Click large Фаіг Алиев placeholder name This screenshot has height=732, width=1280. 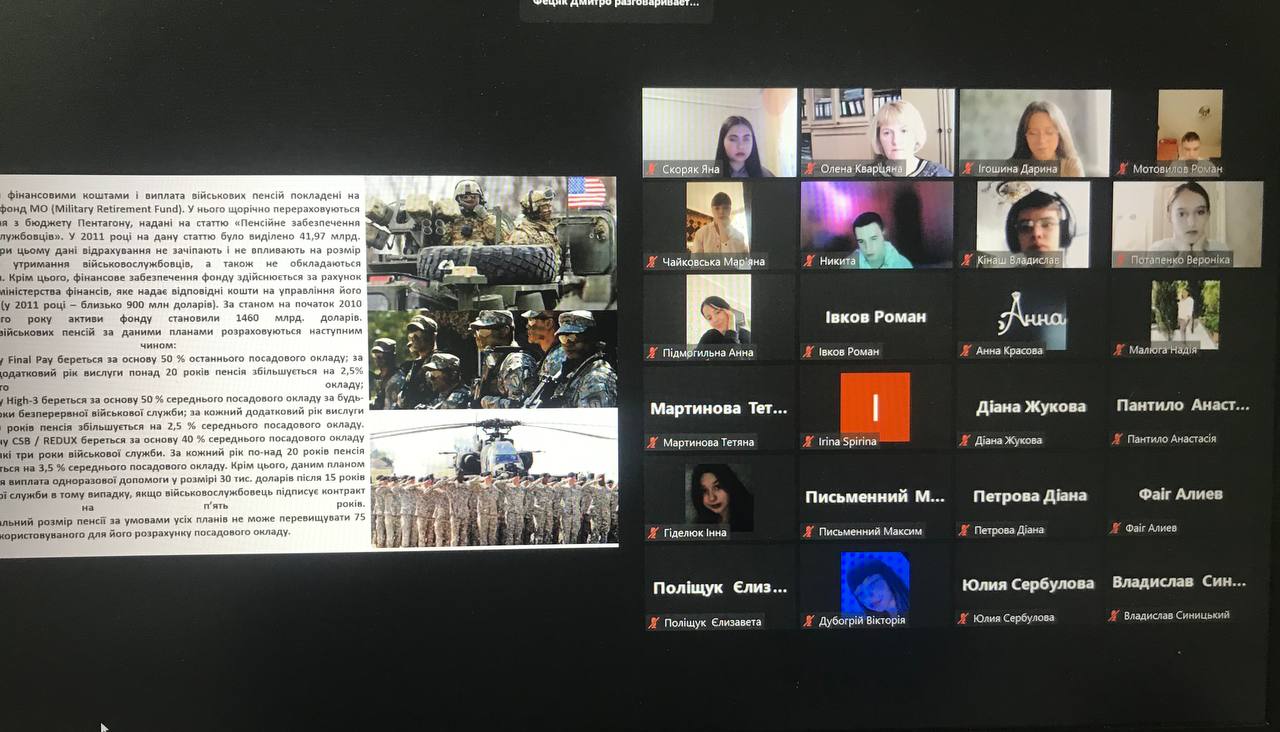pos(1180,494)
